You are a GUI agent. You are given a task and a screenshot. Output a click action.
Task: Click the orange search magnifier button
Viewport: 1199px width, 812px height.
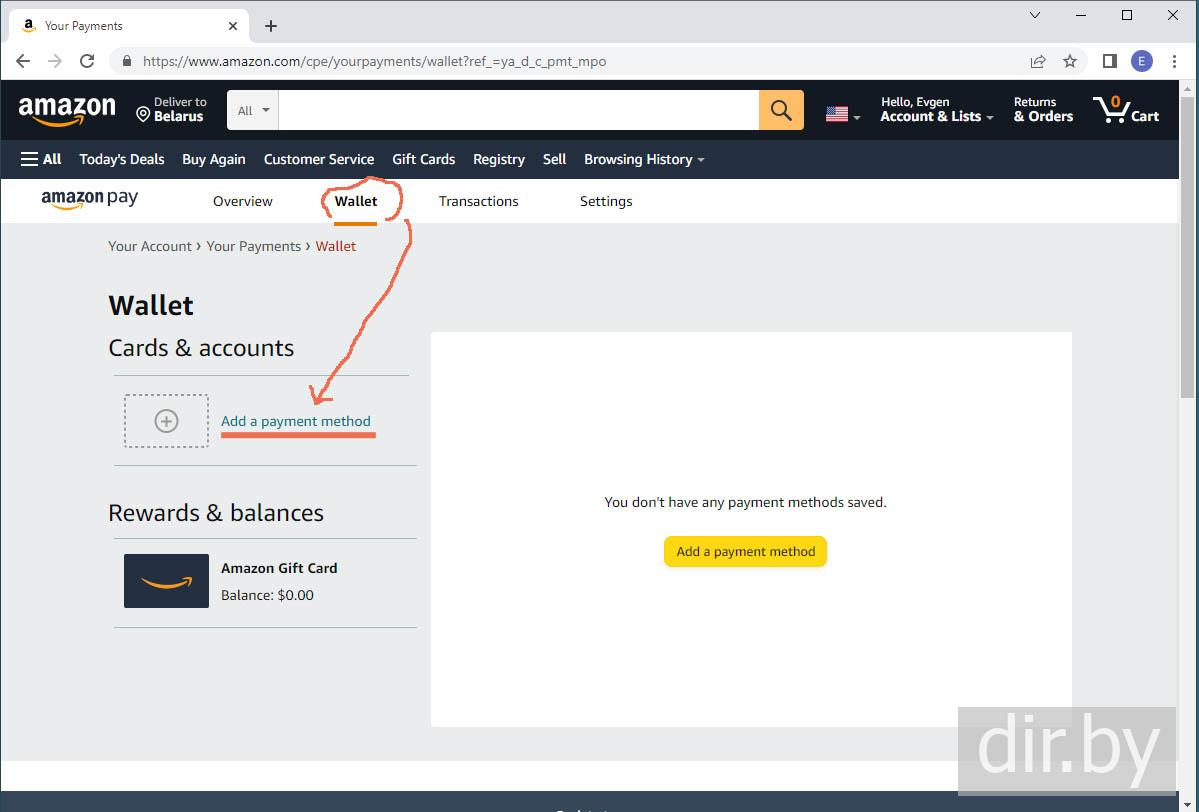click(x=781, y=110)
